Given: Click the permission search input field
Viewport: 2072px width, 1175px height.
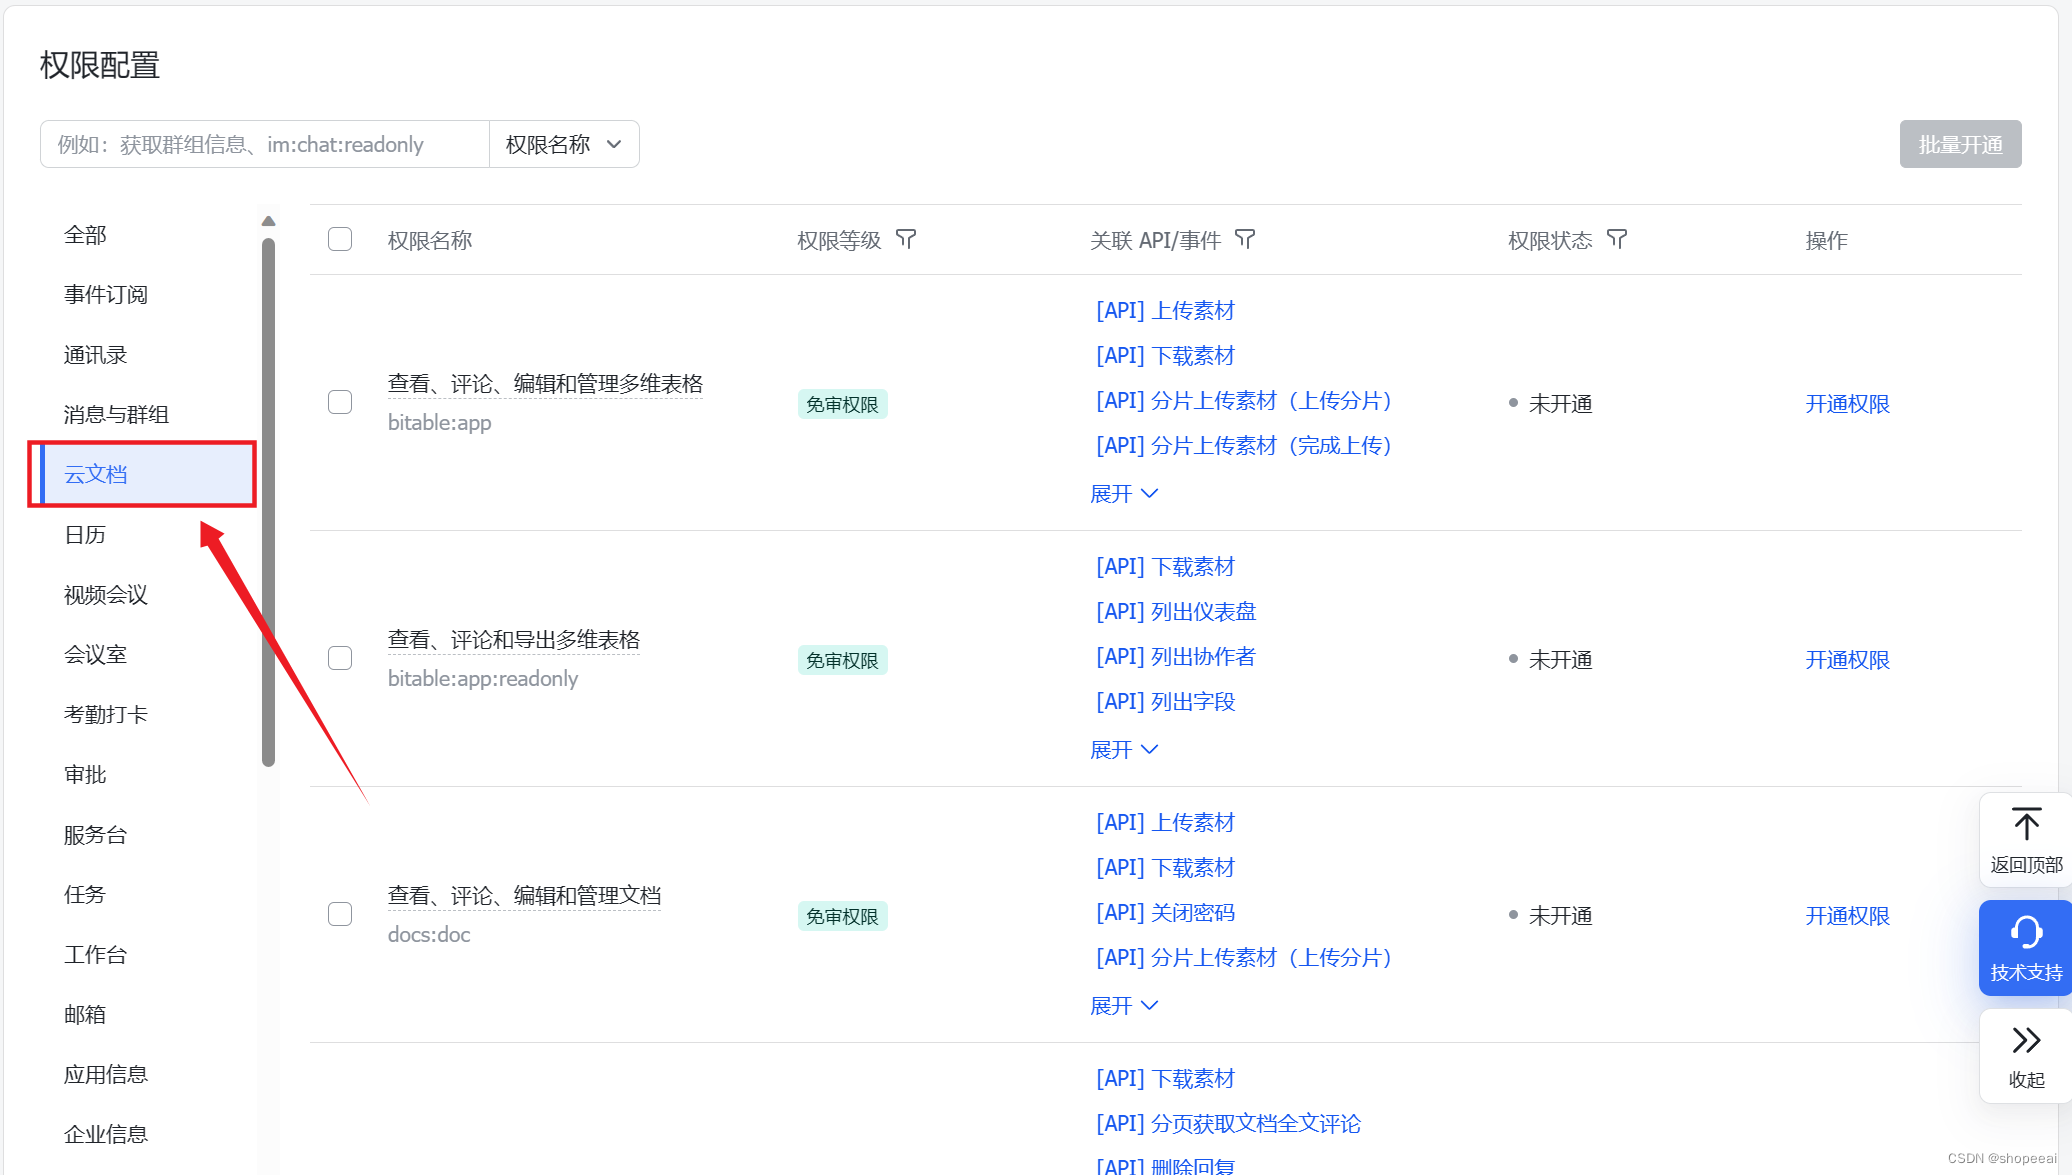Looking at the screenshot, I should [265, 144].
